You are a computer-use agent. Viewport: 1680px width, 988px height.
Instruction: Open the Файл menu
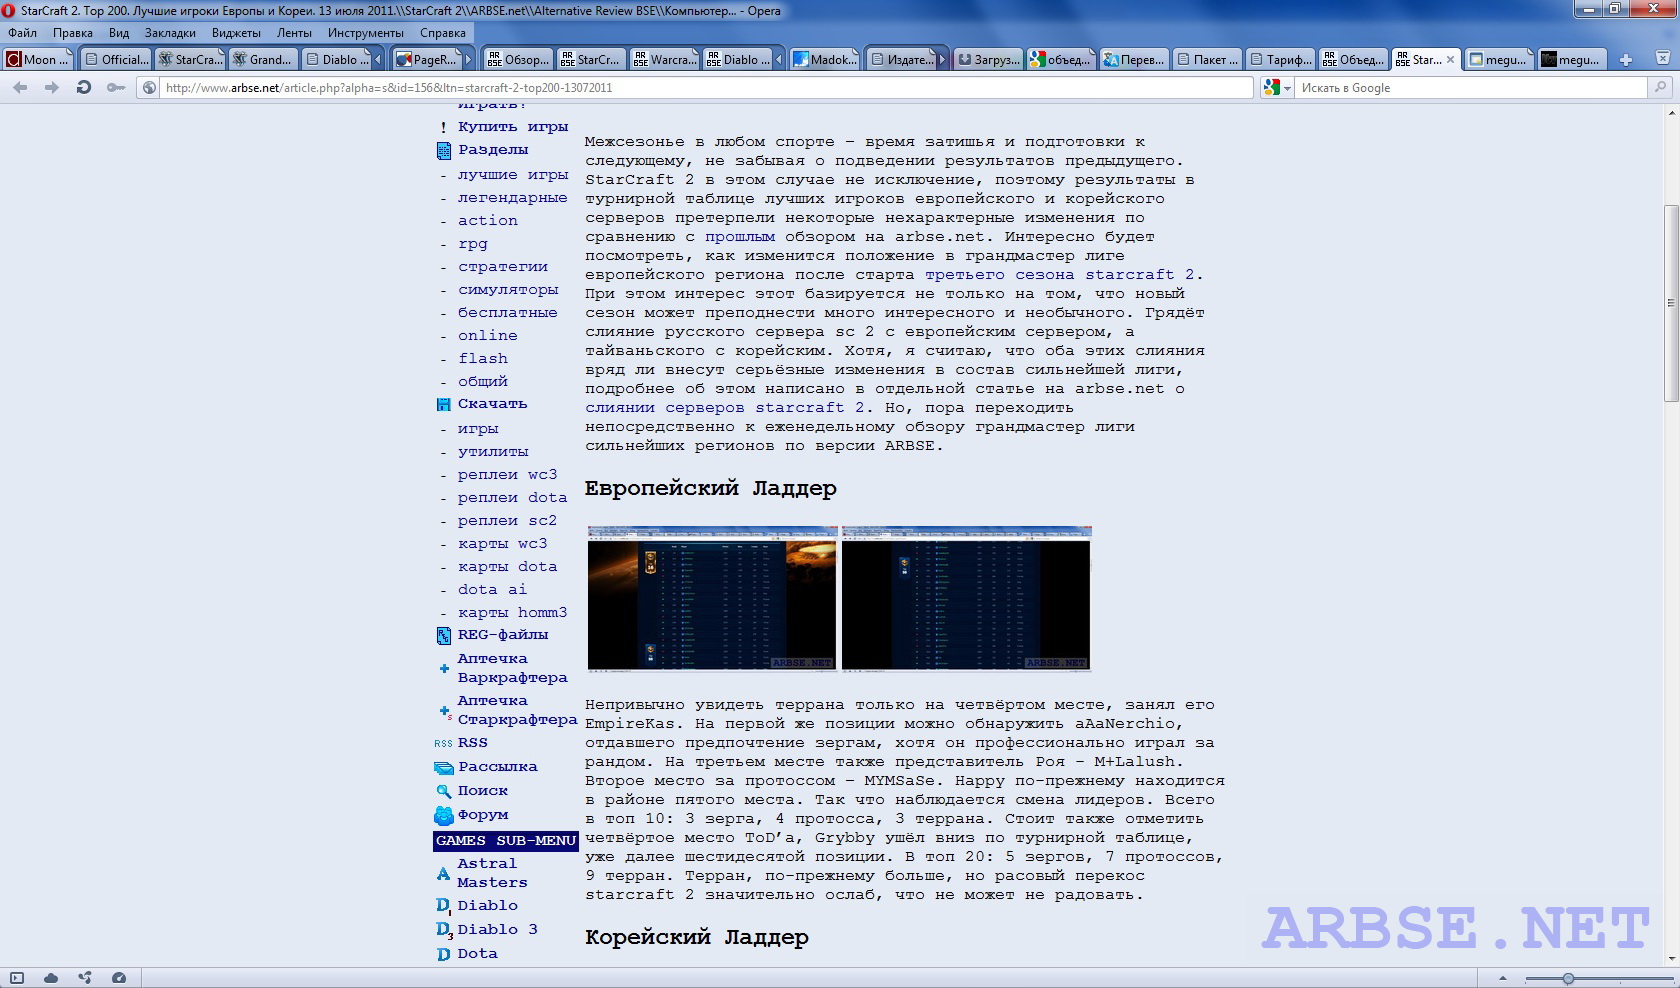22,33
